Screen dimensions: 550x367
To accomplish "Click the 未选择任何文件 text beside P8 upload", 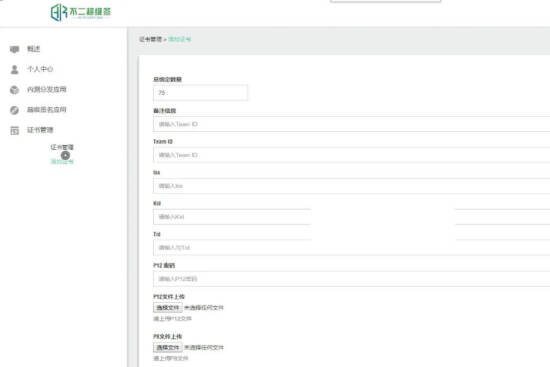I will click(x=204, y=348).
